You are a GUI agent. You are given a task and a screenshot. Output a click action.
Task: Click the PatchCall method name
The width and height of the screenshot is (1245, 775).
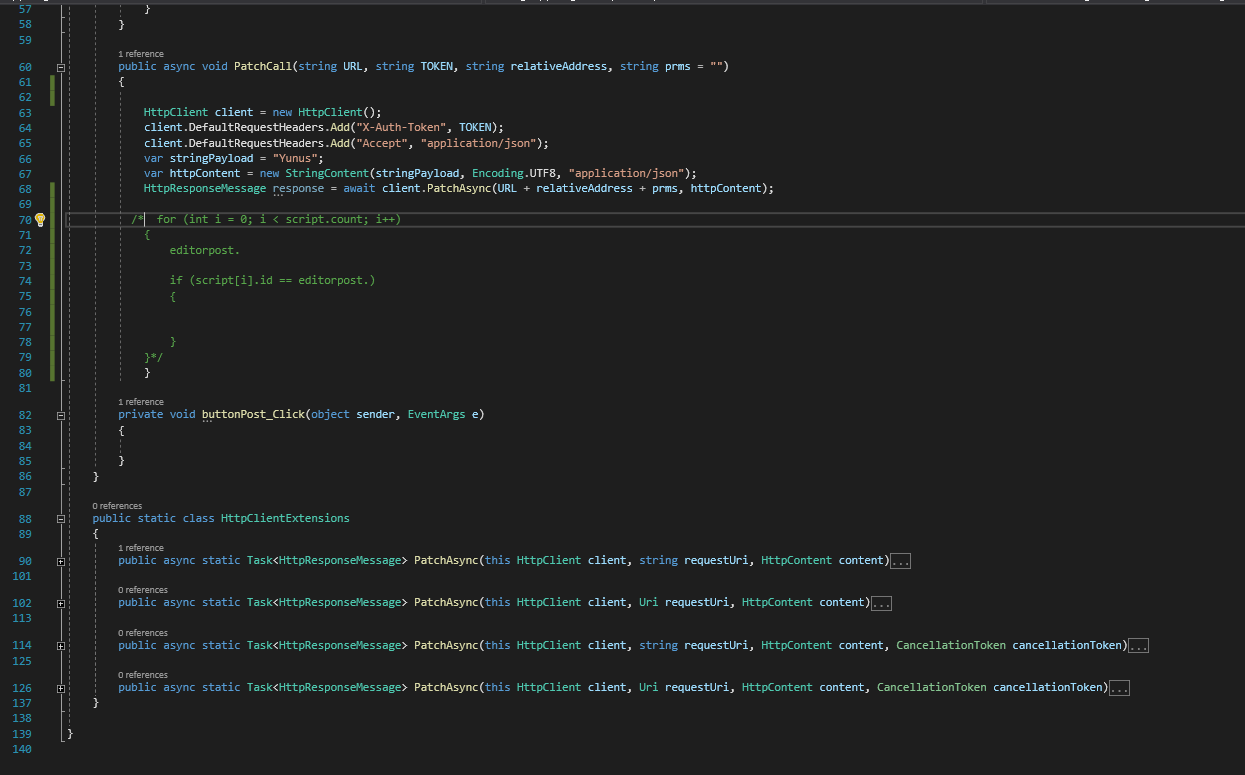point(263,67)
